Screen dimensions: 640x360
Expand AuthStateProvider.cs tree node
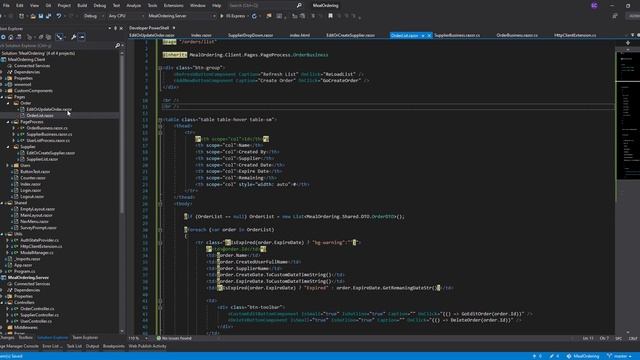(x=8, y=240)
